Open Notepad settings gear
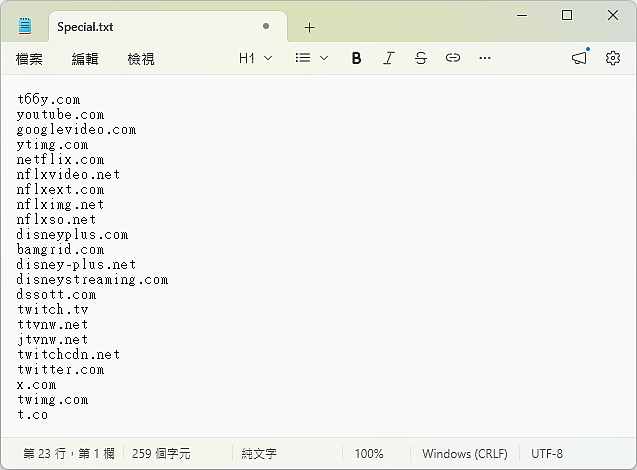 613,58
